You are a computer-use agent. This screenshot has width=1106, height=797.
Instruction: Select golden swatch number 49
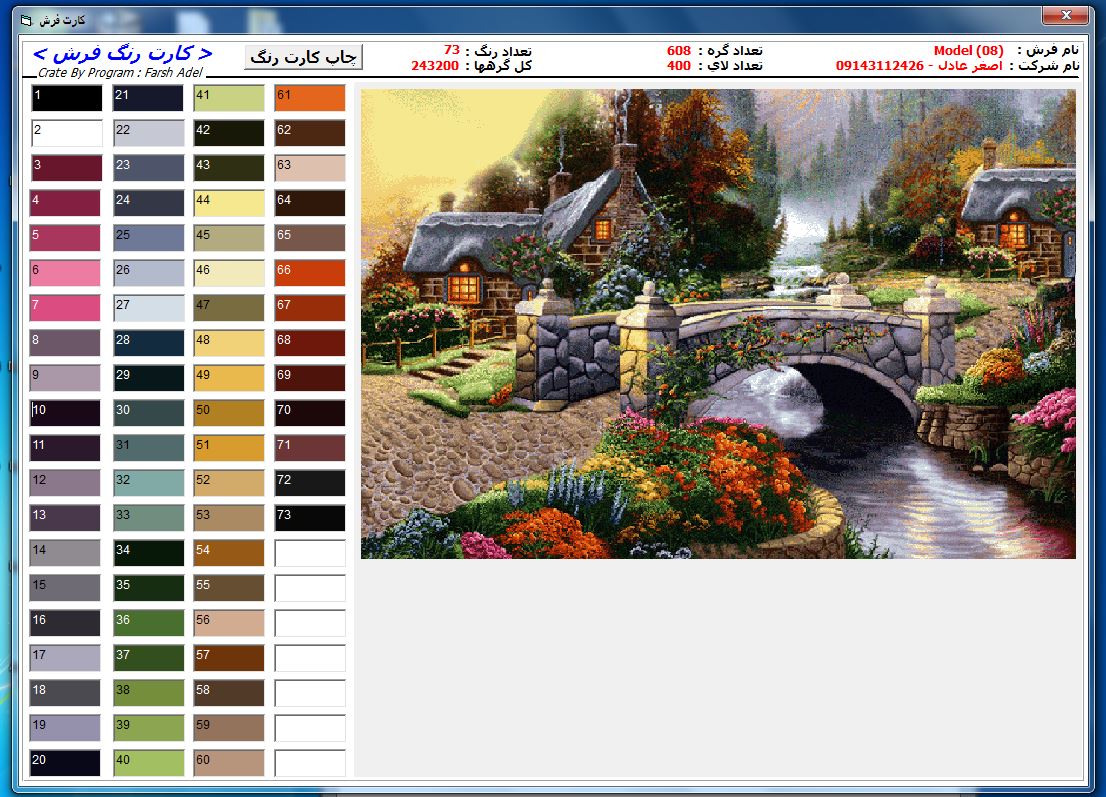pos(229,378)
